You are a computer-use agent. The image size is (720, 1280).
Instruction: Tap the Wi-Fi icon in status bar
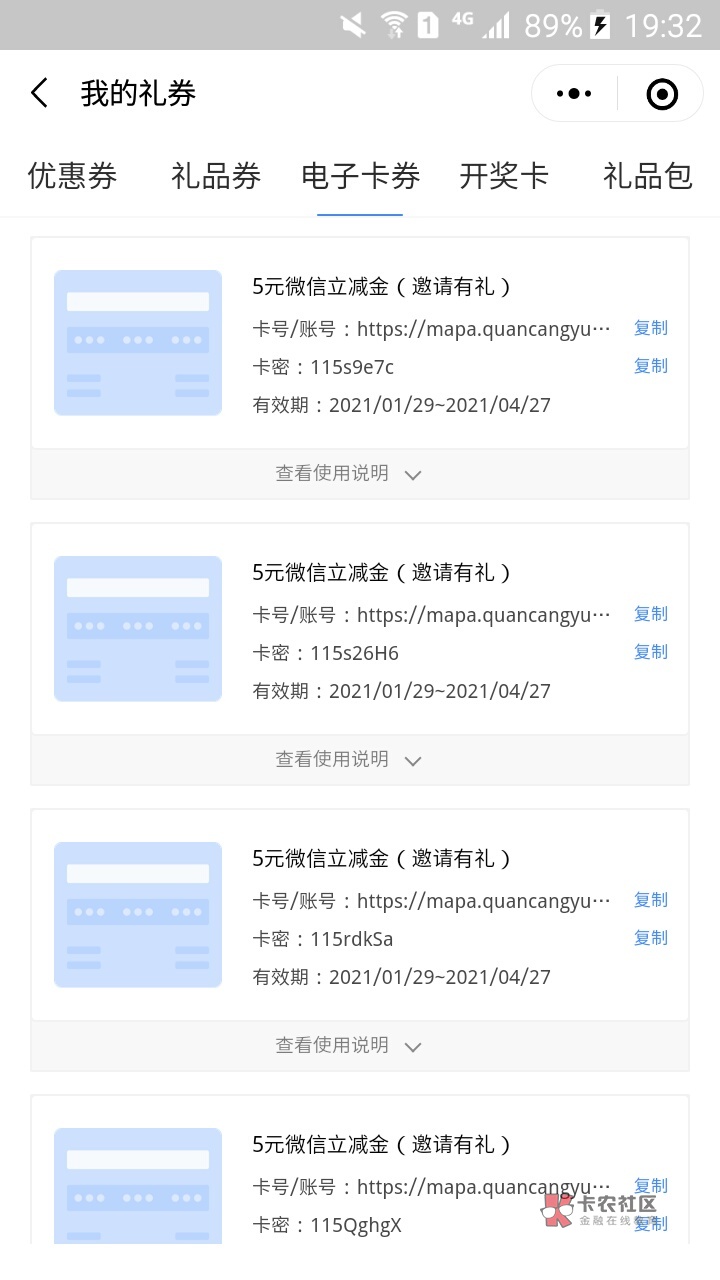[394, 25]
